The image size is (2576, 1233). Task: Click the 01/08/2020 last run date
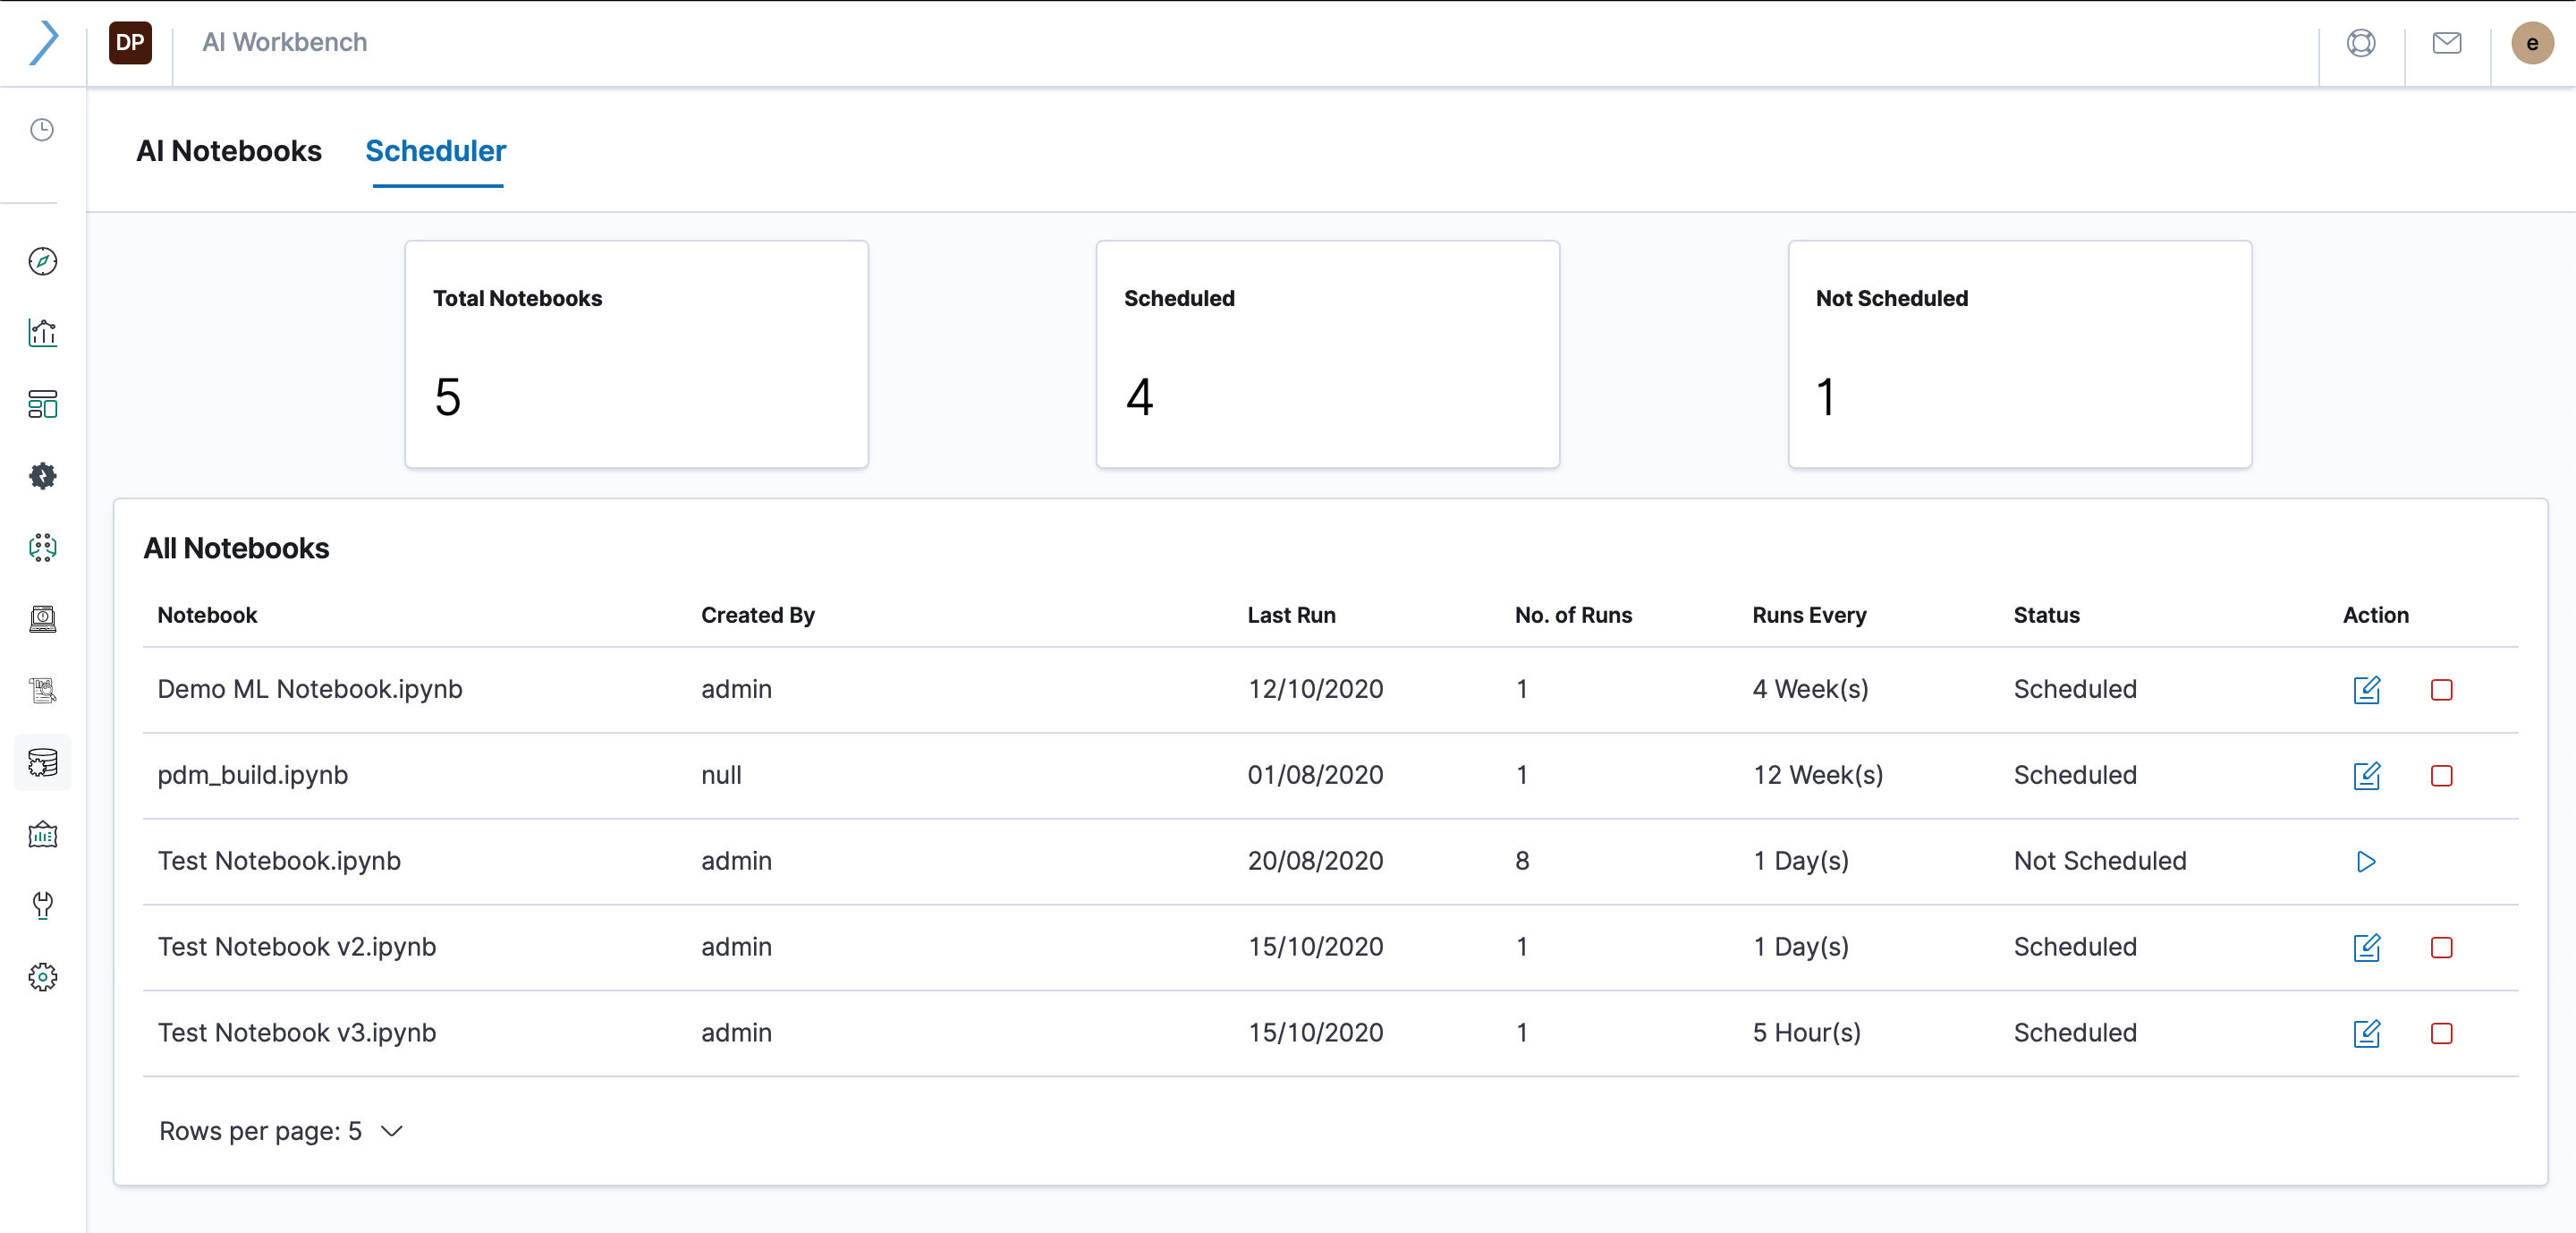coord(1315,775)
